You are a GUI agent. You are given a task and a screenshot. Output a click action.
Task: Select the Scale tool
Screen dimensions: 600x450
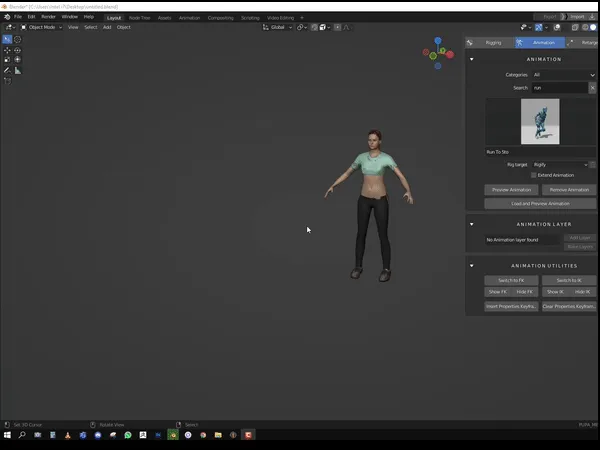coord(7,59)
